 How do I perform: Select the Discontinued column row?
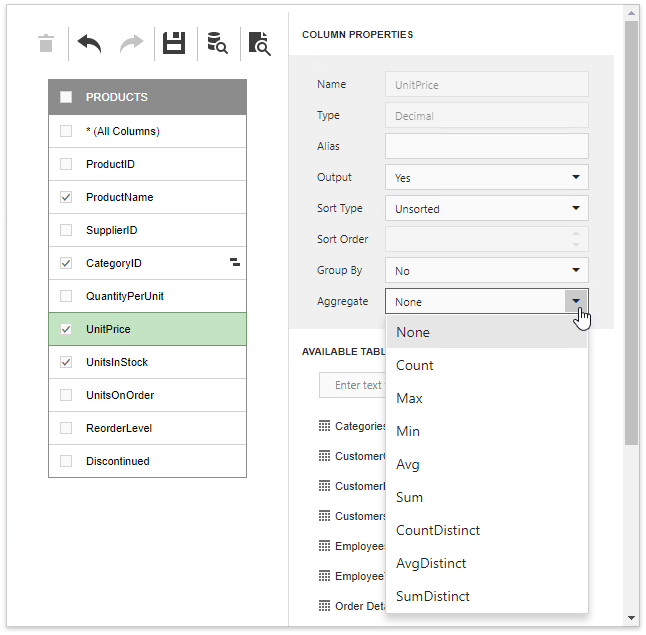pos(147,461)
